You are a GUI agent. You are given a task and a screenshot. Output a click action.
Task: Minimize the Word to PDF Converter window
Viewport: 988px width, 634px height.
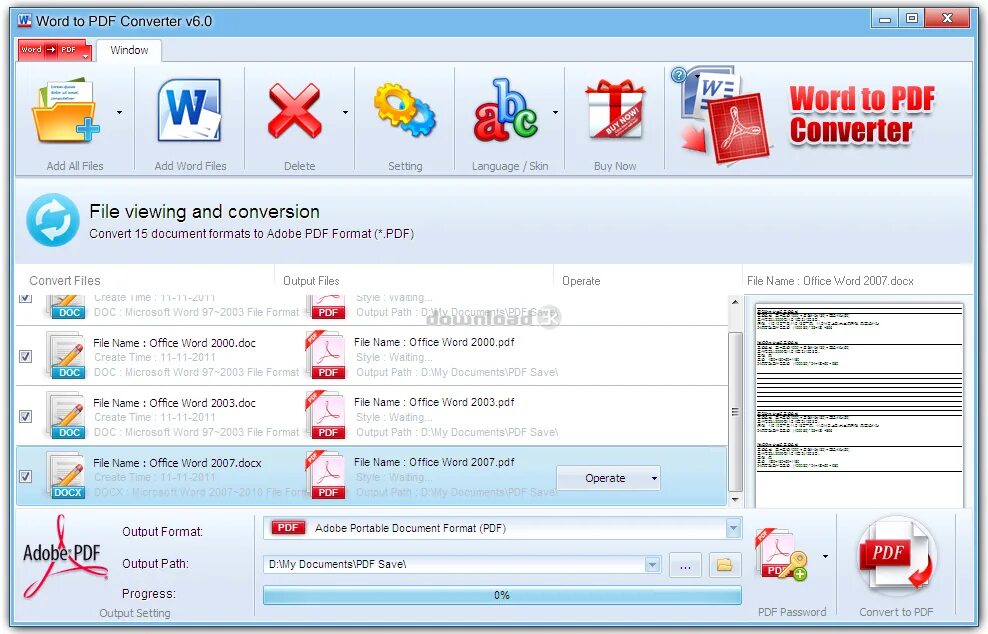click(885, 19)
